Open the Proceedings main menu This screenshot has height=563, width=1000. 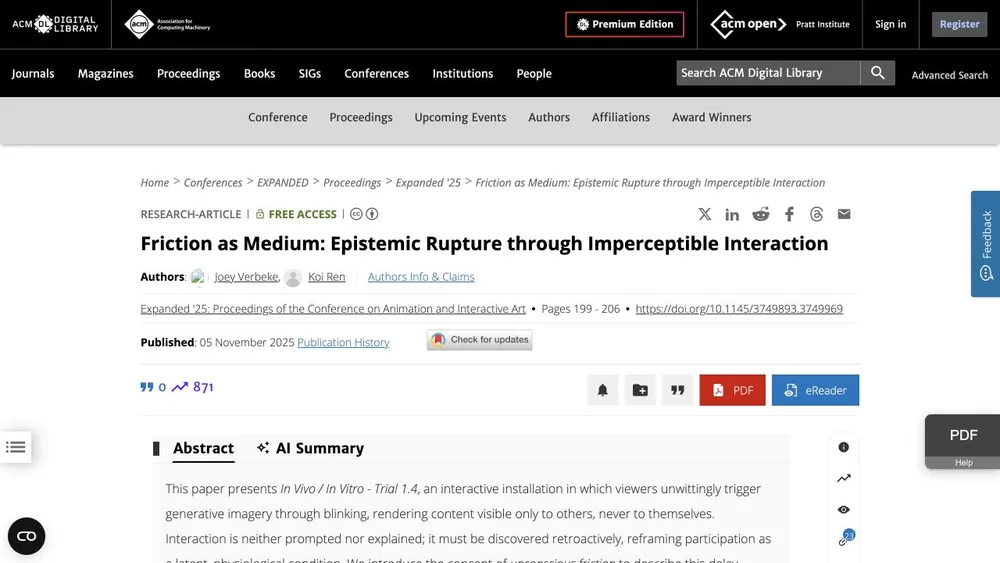click(189, 73)
